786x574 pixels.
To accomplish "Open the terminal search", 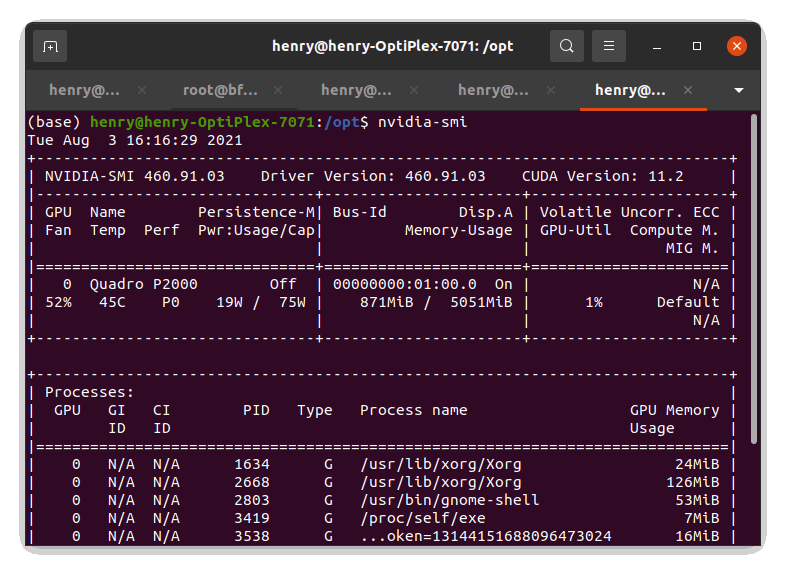I will (x=566, y=46).
